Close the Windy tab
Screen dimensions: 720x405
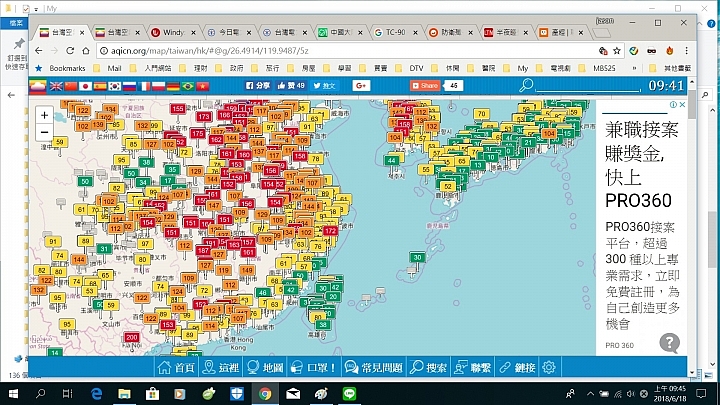tap(193, 33)
